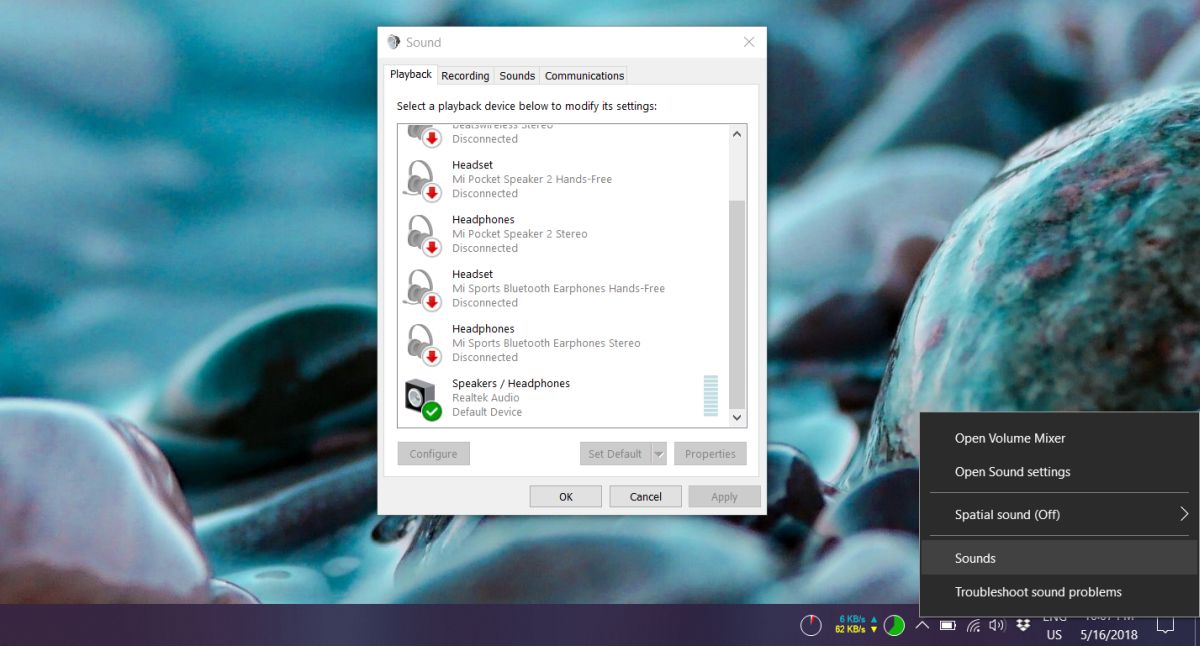Image resolution: width=1200 pixels, height=646 pixels.
Task: Select the 'Realtek Audio' text line
Action: coord(485,398)
